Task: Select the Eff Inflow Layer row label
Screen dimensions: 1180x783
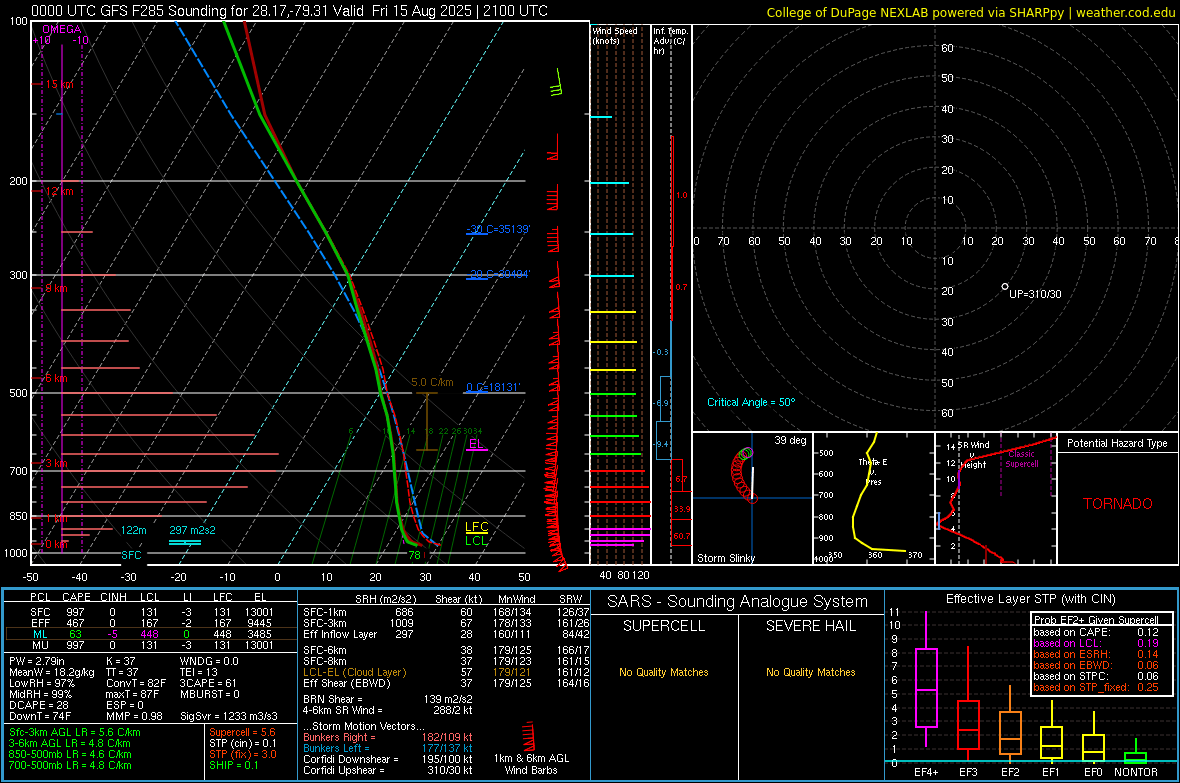Action: (340, 634)
